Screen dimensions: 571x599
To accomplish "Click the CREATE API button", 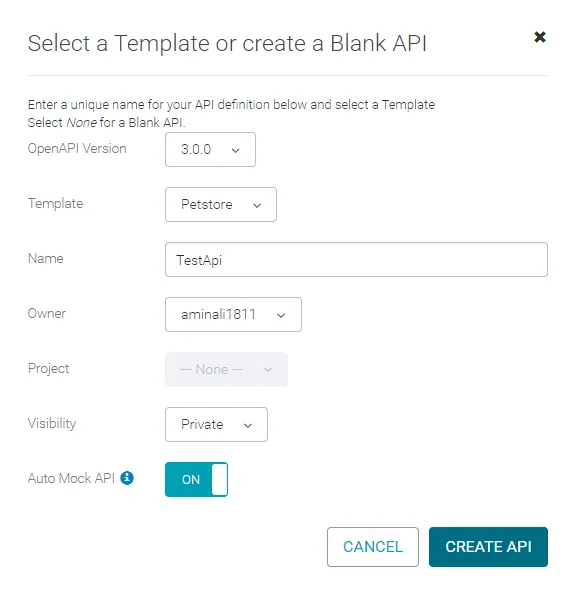I will point(488,547).
